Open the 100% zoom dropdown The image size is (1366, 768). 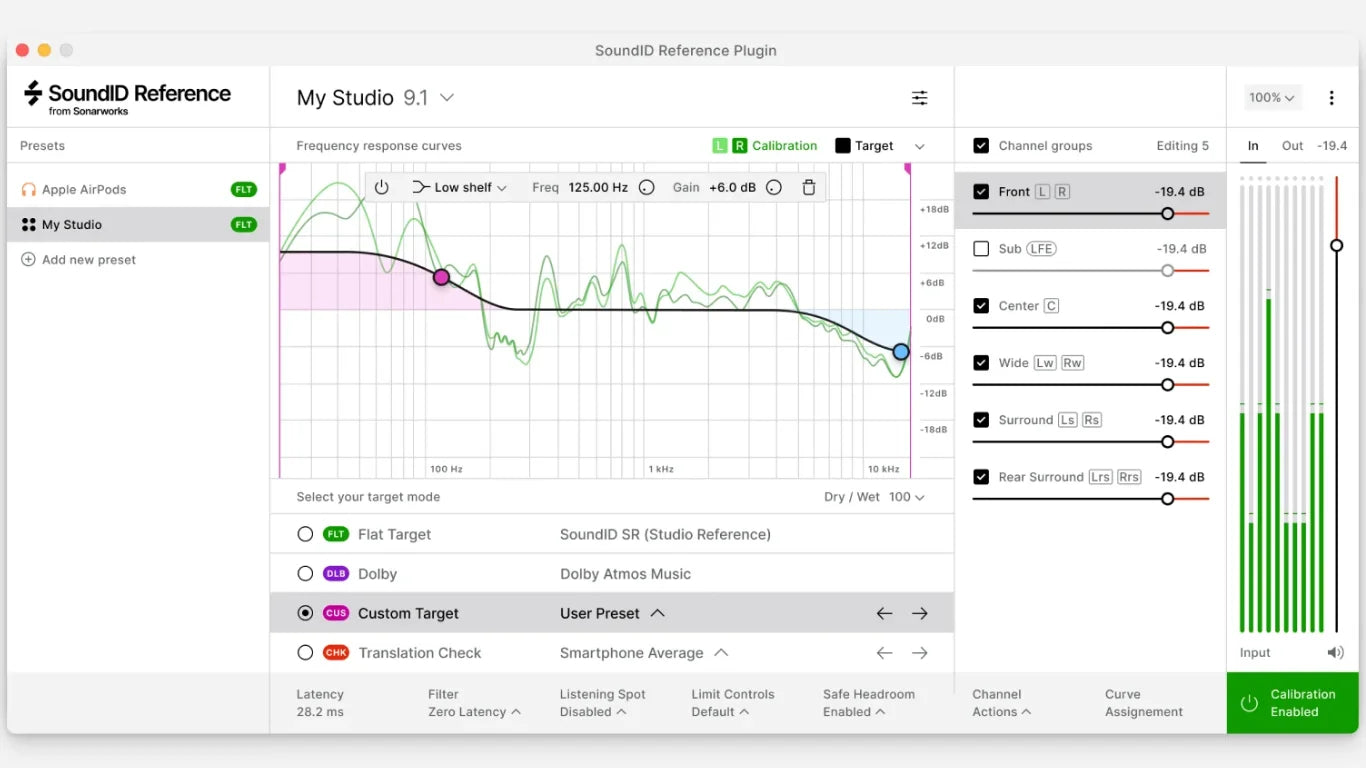point(1272,97)
